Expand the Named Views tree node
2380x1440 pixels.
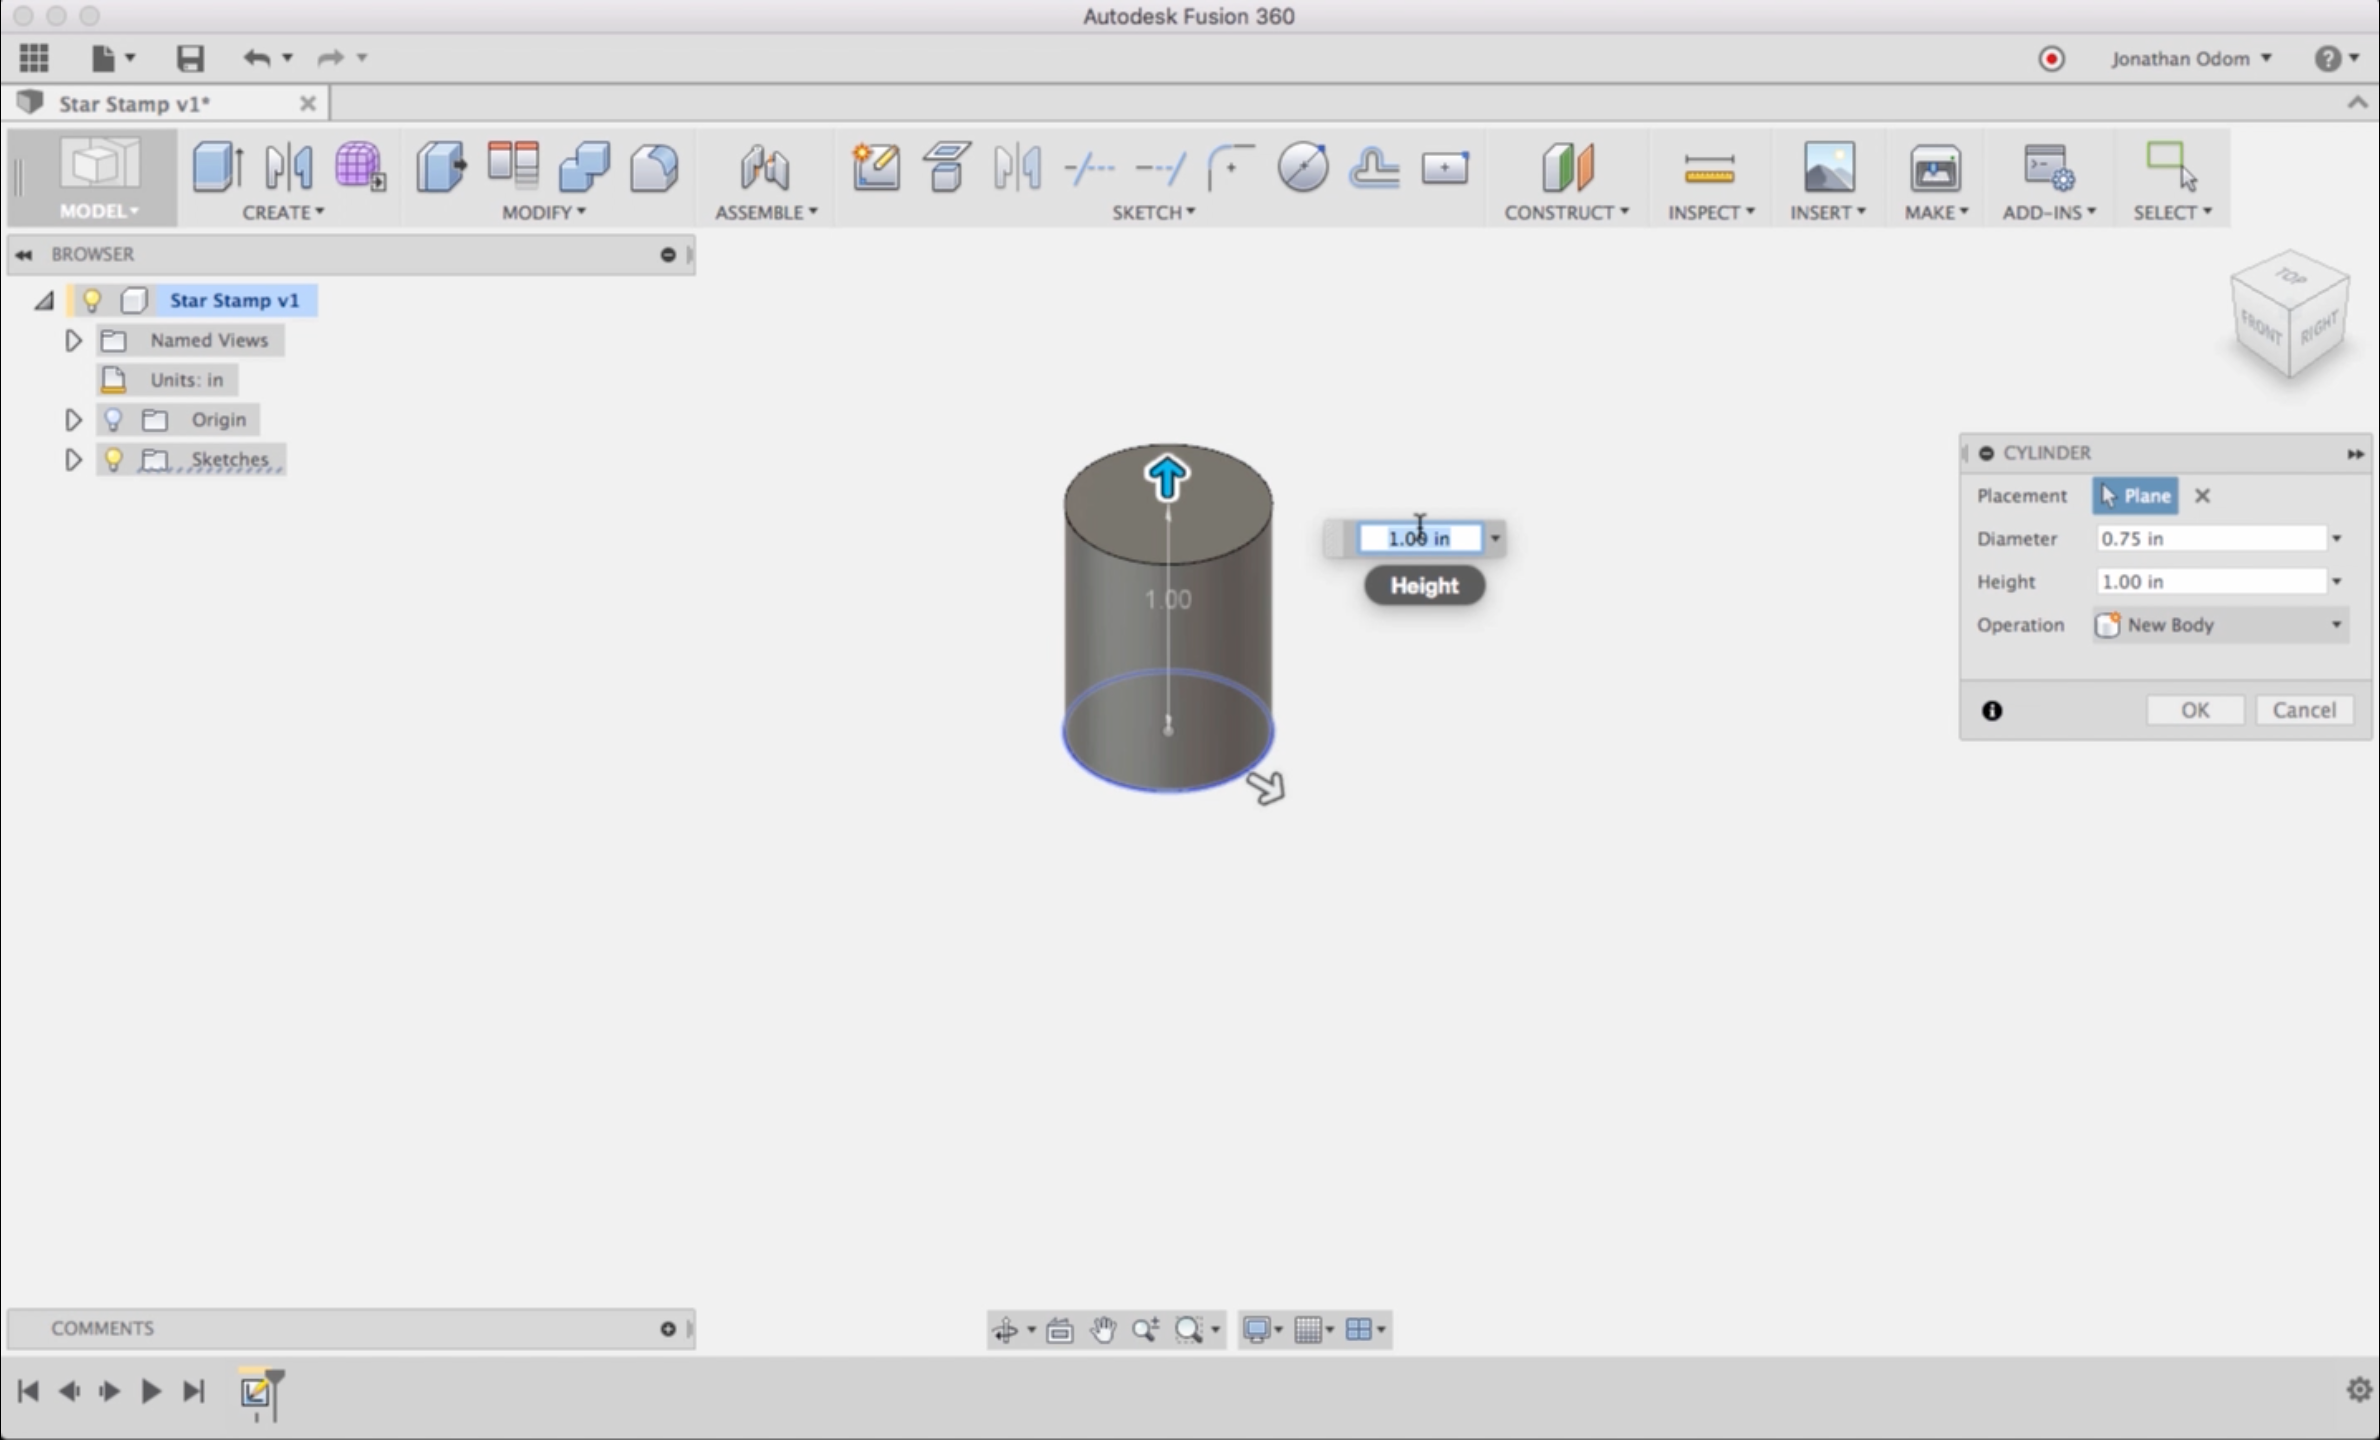click(73, 341)
